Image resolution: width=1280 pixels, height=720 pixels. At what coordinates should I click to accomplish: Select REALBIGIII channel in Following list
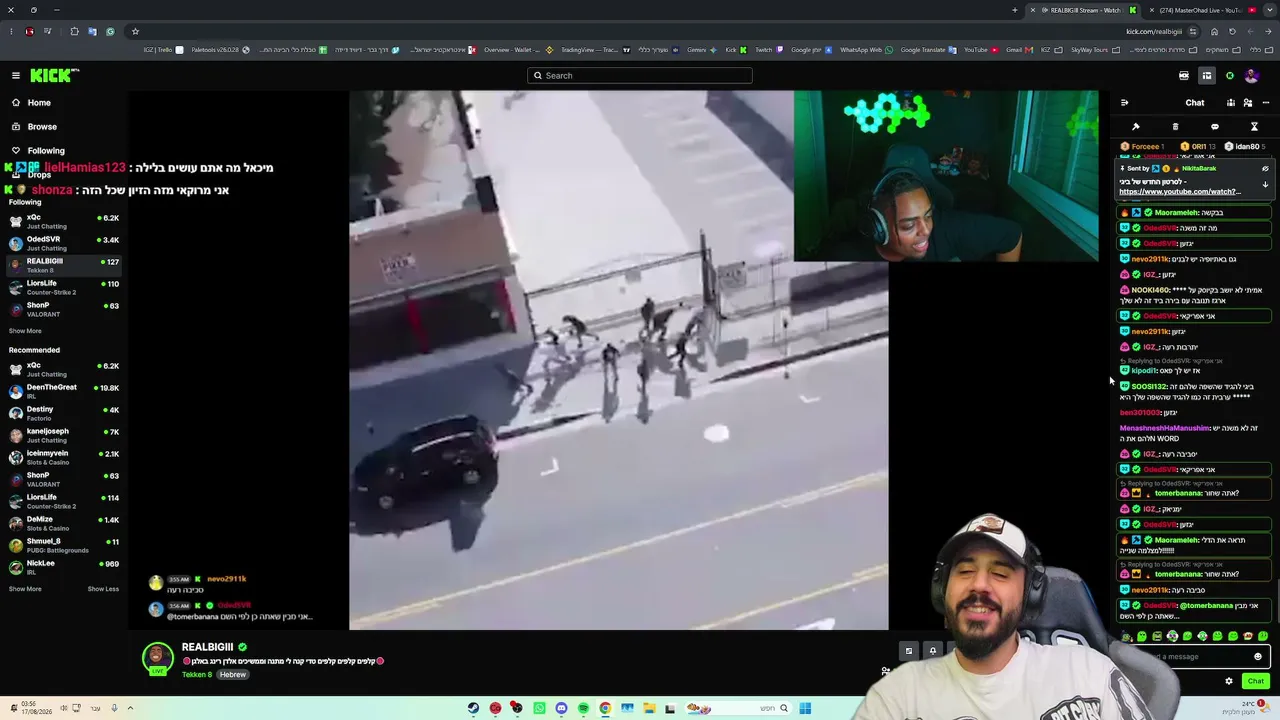pyautogui.click(x=64, y=265)
